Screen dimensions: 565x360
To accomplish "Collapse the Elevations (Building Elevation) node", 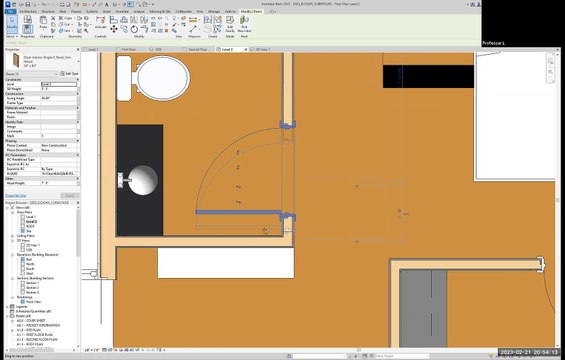I will click(13, 255).
